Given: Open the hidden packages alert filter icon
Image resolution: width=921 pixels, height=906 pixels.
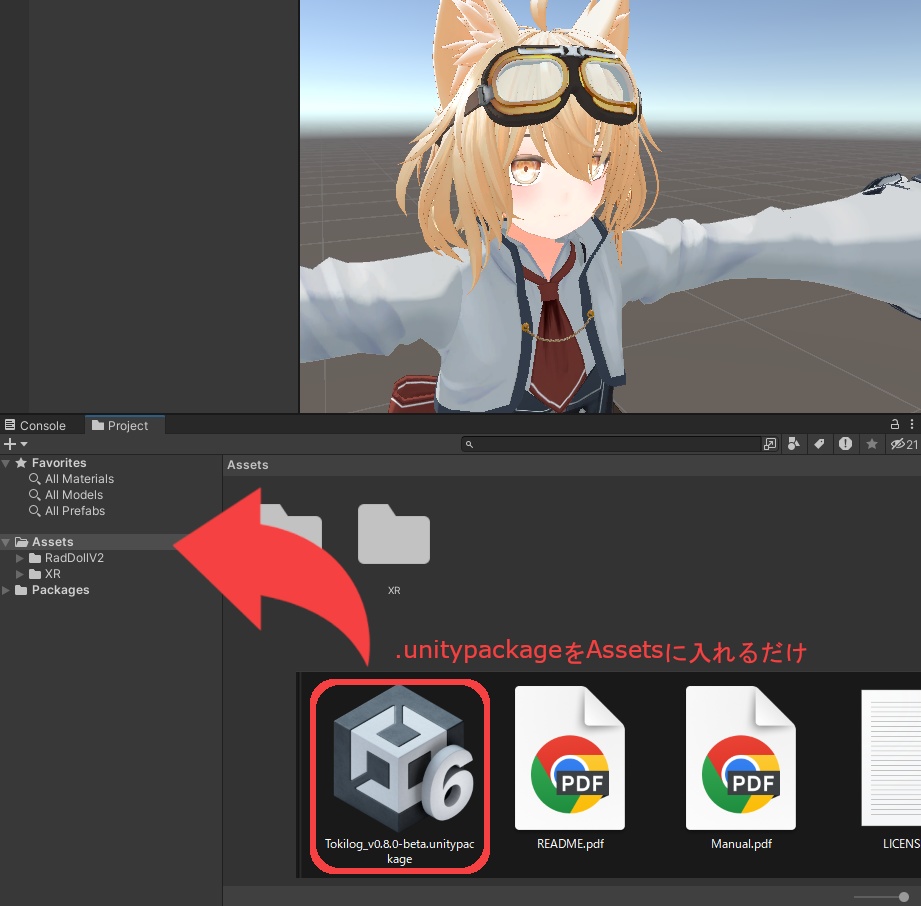Looking at the screenshot, I should point(845,444).
